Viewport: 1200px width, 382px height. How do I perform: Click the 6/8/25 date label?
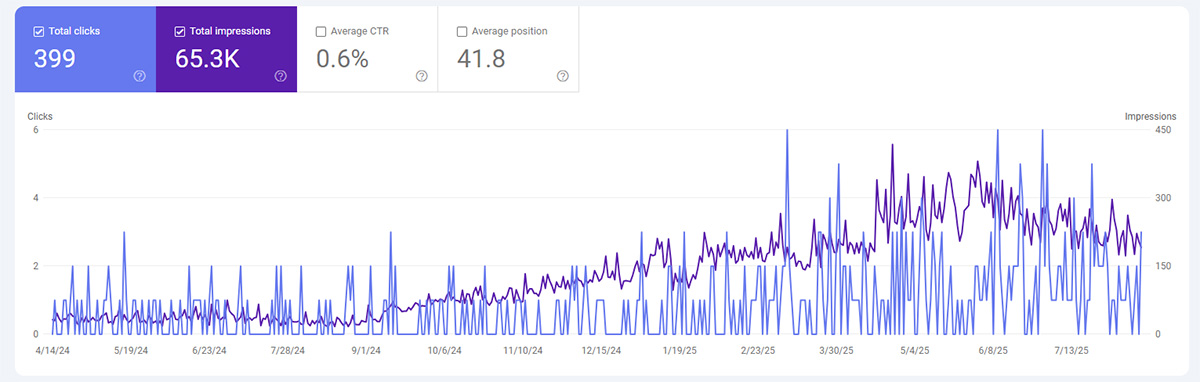coord(992,351)
